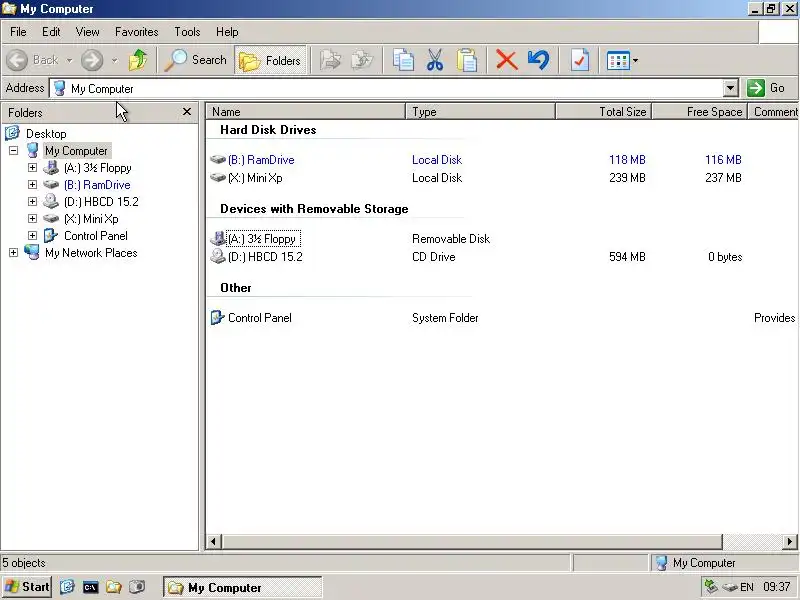Open the Search pane
The width and height of the screenshot is (800, 600).
click(195, 60)
